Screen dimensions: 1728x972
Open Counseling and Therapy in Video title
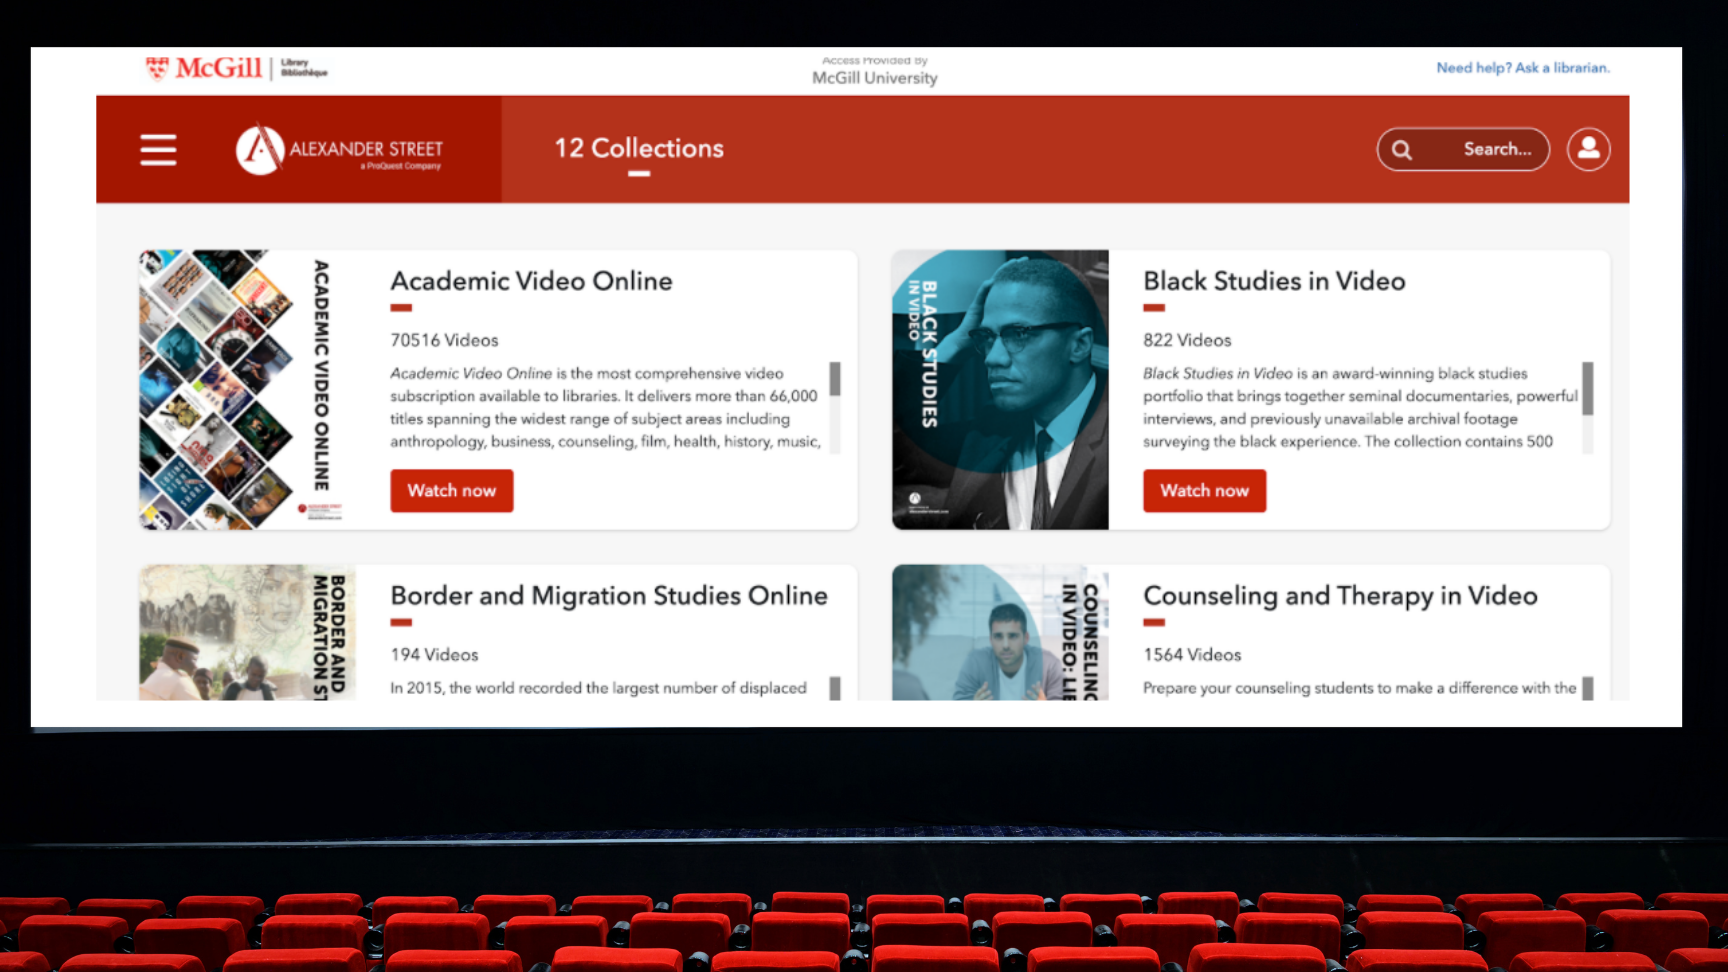coord(1340,596)
